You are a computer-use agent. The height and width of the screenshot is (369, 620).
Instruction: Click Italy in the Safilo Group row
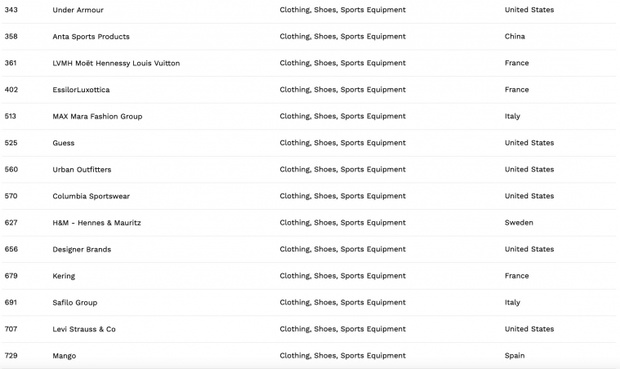click(512, 302)
